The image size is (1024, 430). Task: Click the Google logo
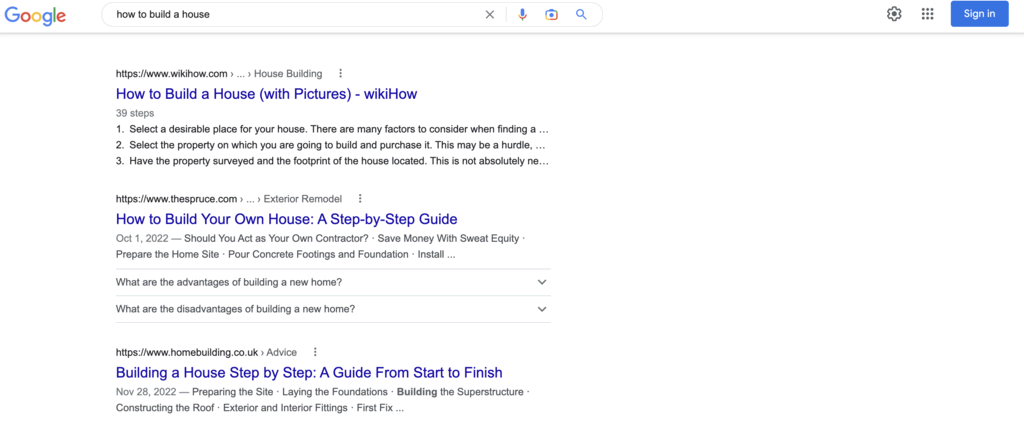pyautogui.click(x=35, y=15)
